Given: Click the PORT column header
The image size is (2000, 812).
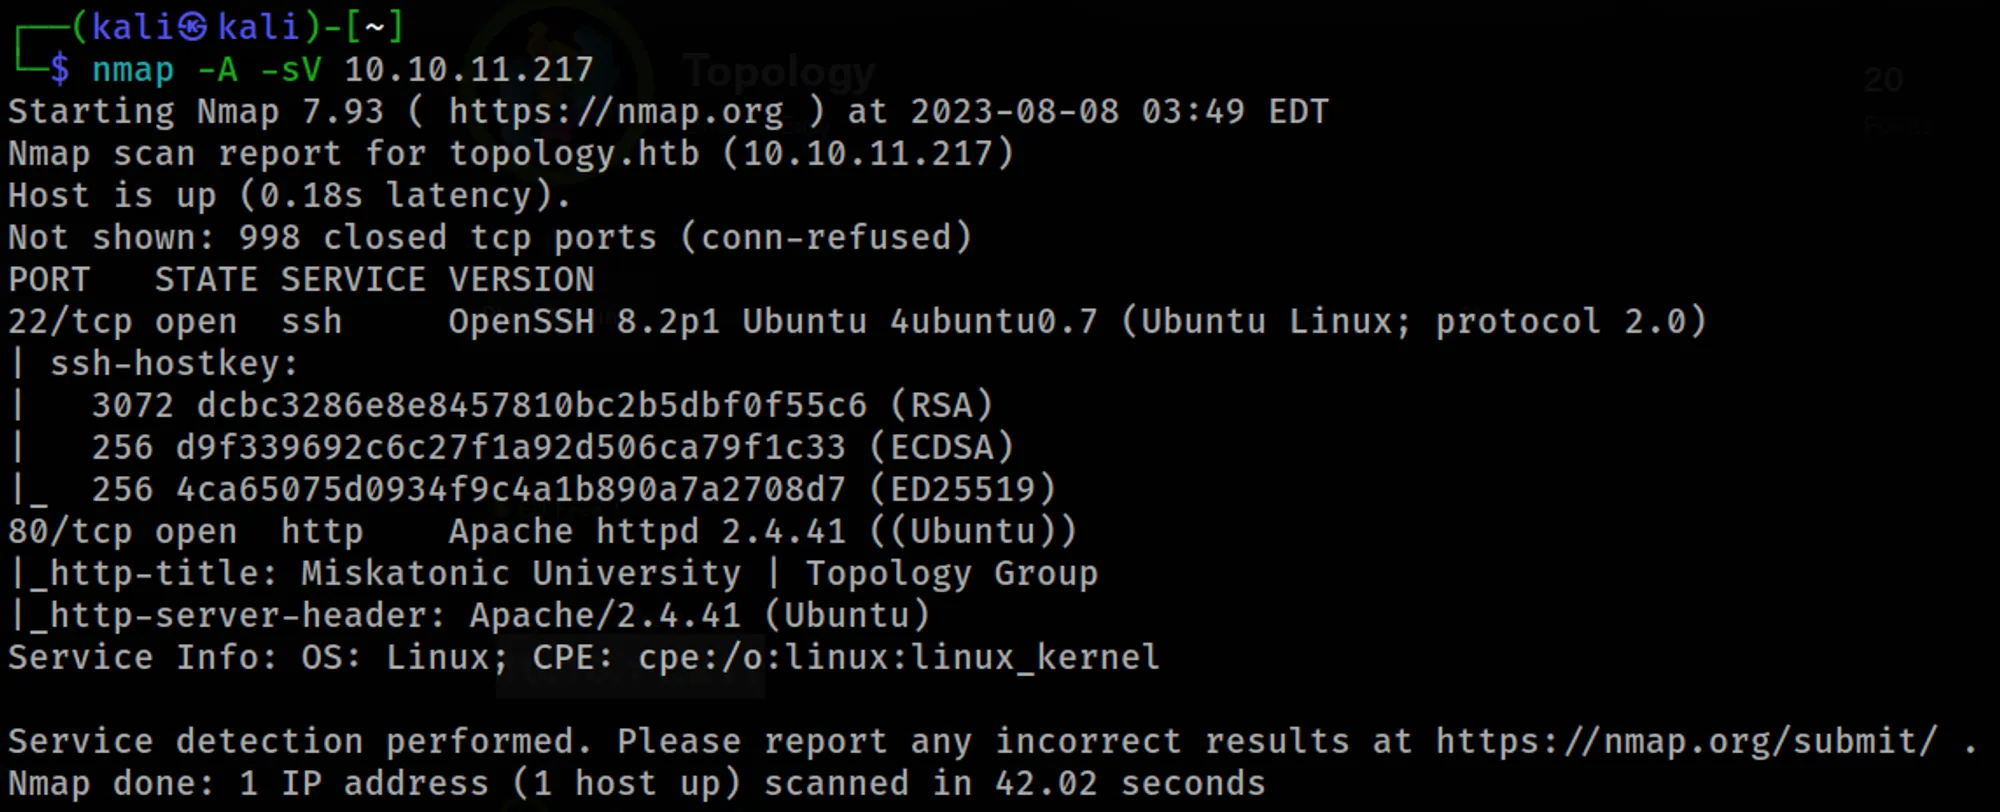Looking at the screenshot, I should 49,280.
